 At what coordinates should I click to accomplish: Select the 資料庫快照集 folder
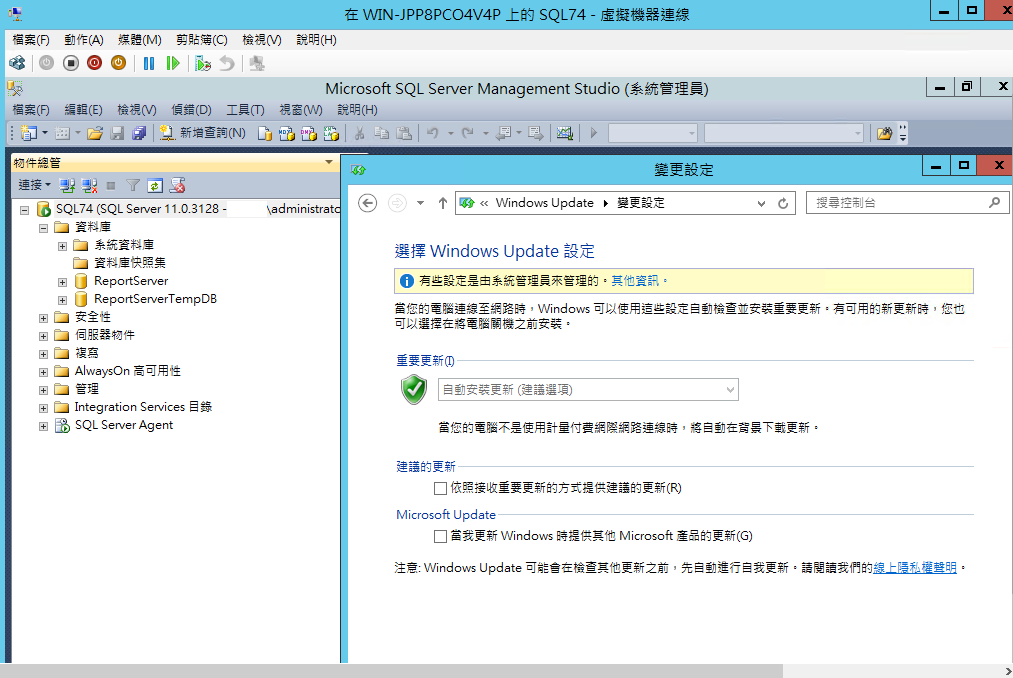(130, 262)
